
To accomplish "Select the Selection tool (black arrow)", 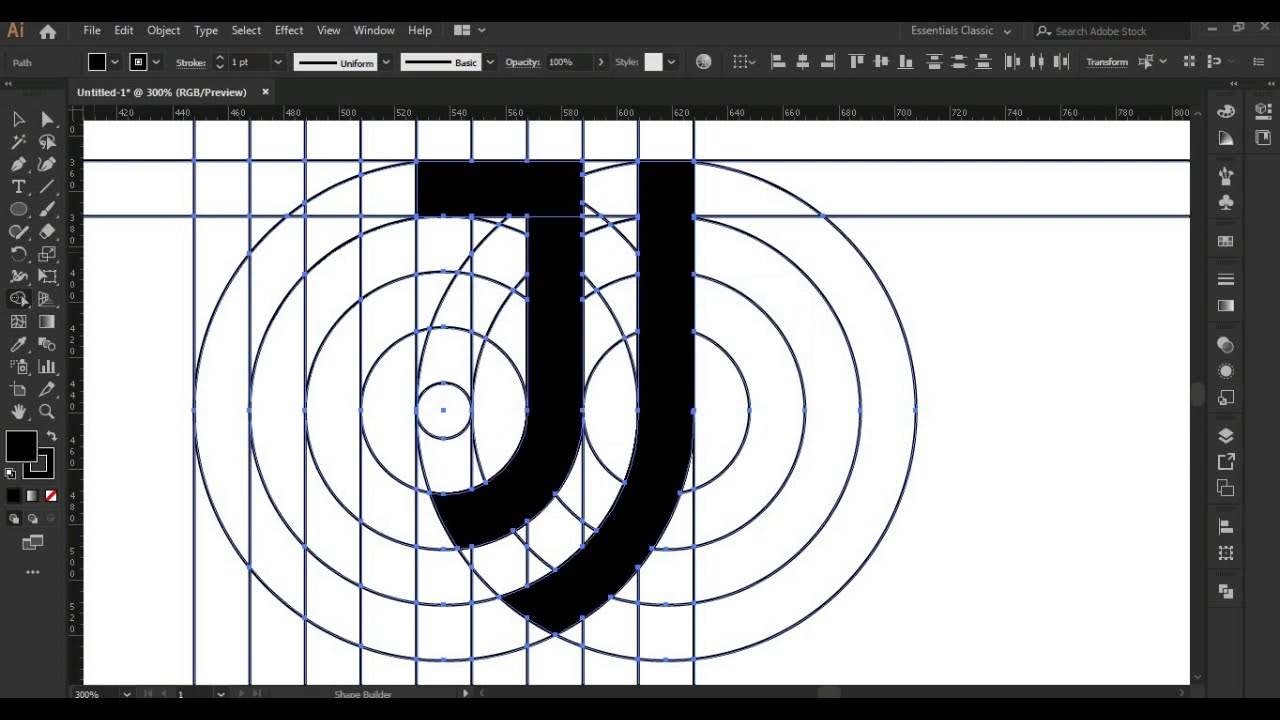I will (18, 119).
